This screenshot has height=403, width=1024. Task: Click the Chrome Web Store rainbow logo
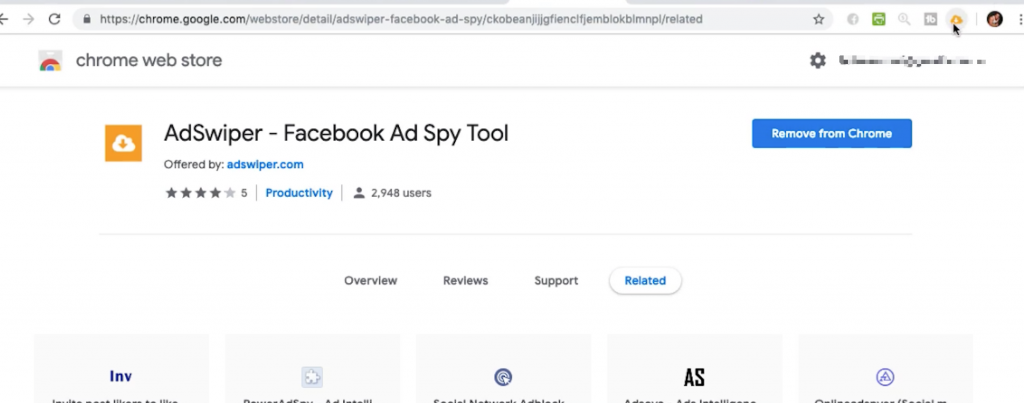[50, 61]
